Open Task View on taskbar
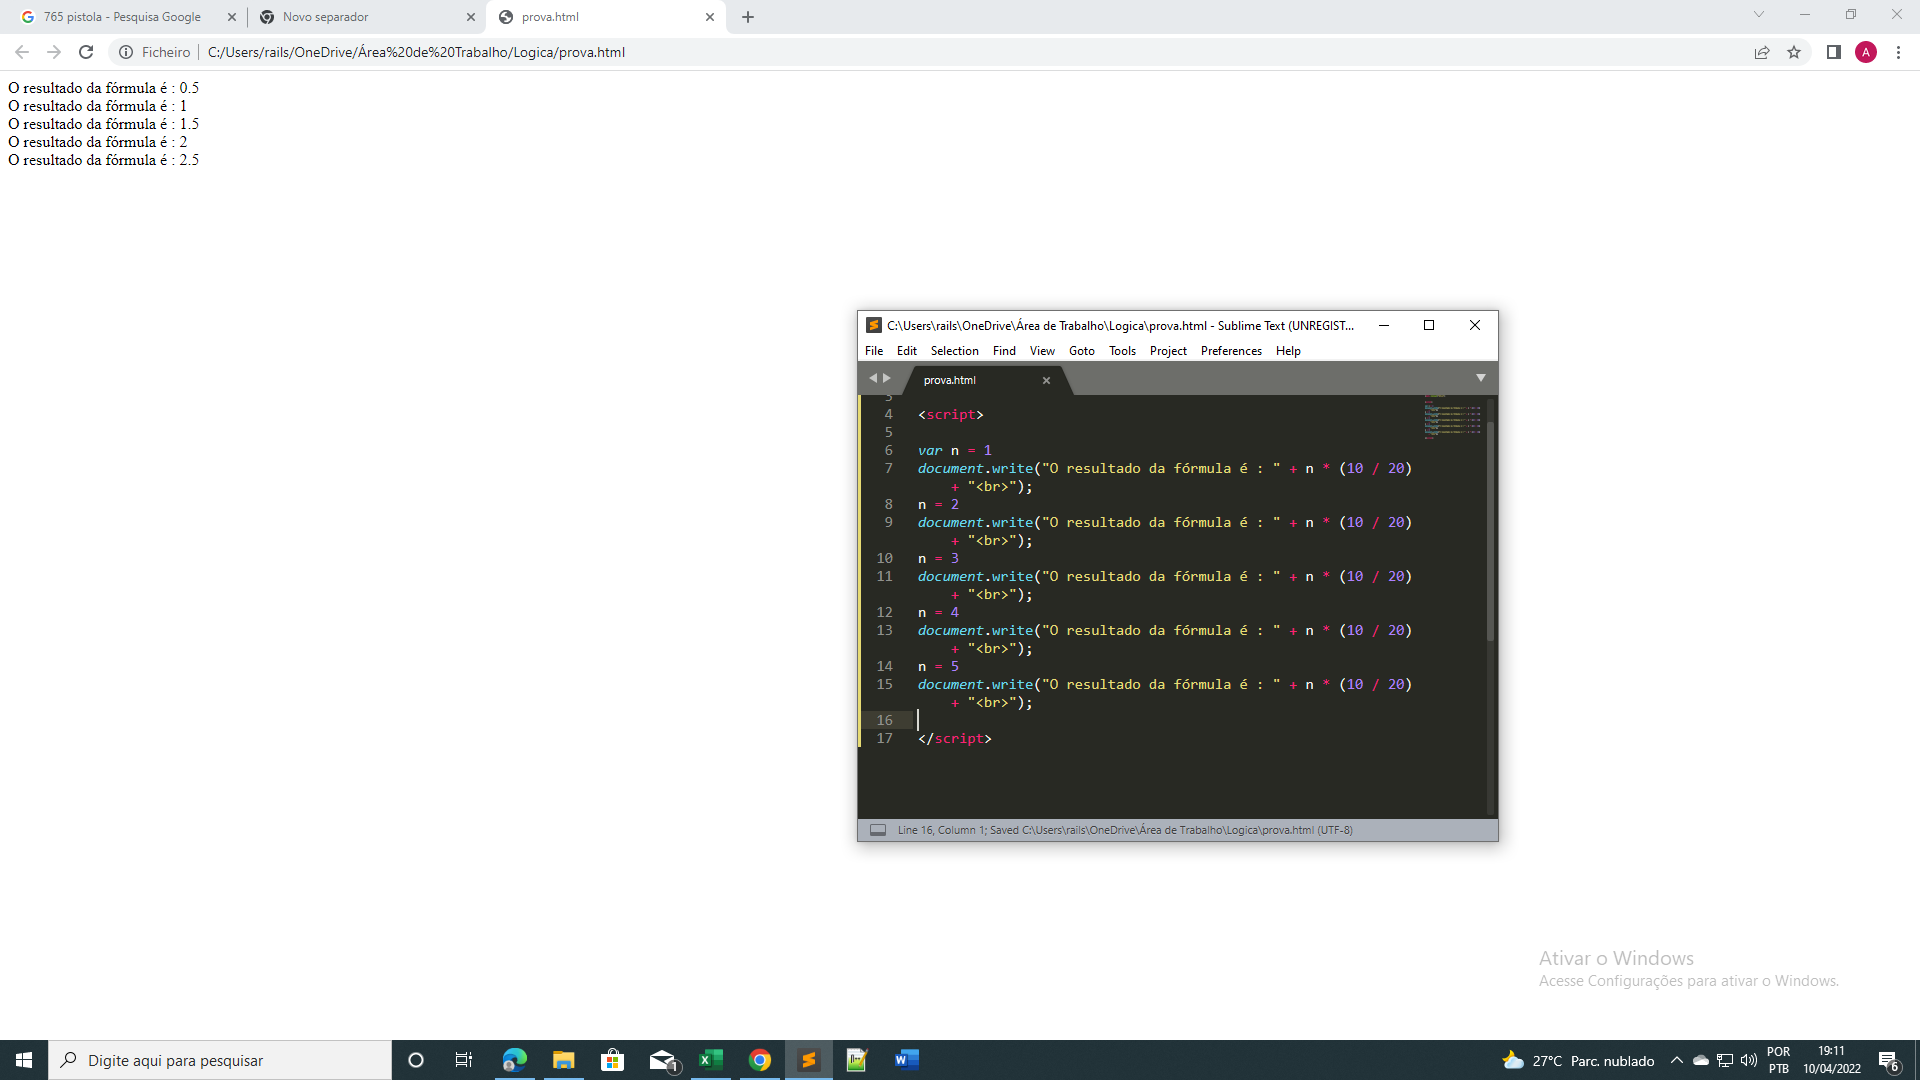This screenshot has width=1920, height=1080. (464, 1060)
